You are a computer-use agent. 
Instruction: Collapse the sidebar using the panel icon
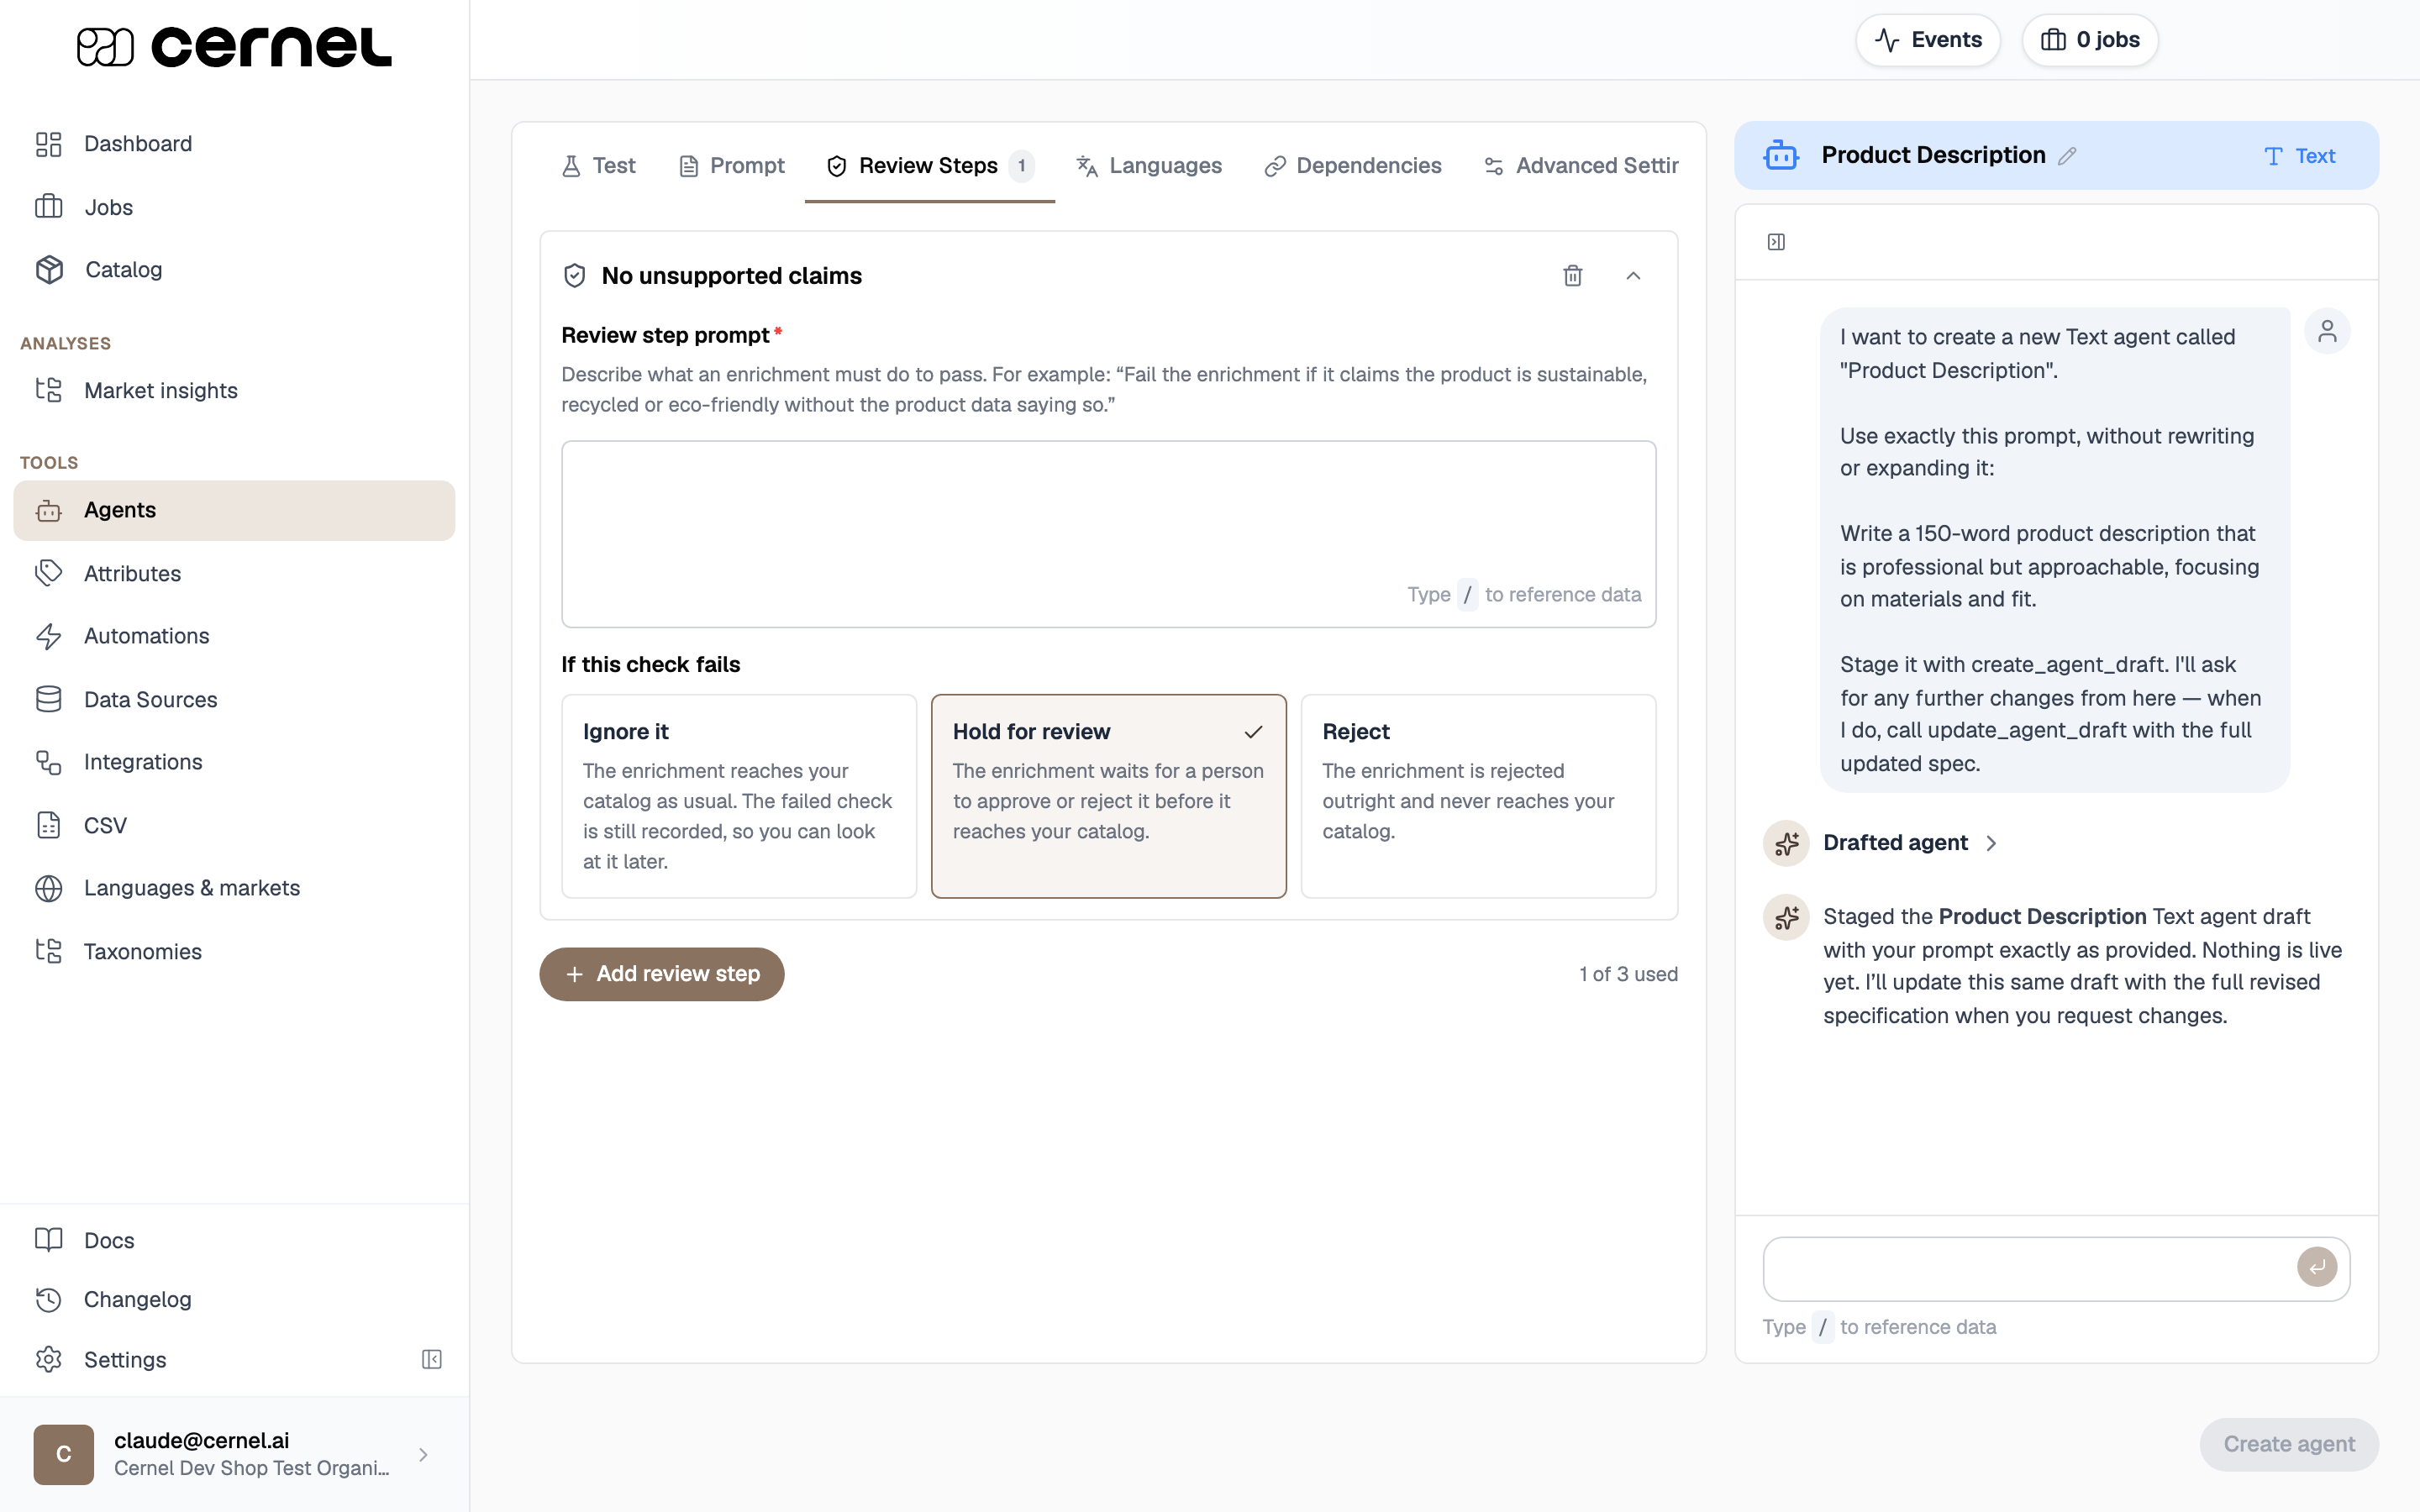tap(432, 1359)
